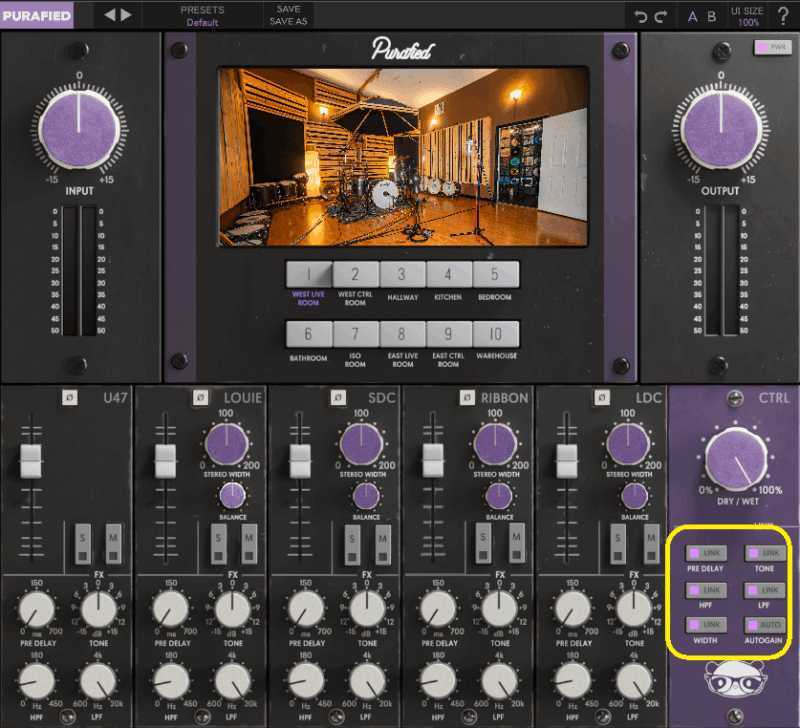Enable the AUTO autogain toggle

(764, 624)
